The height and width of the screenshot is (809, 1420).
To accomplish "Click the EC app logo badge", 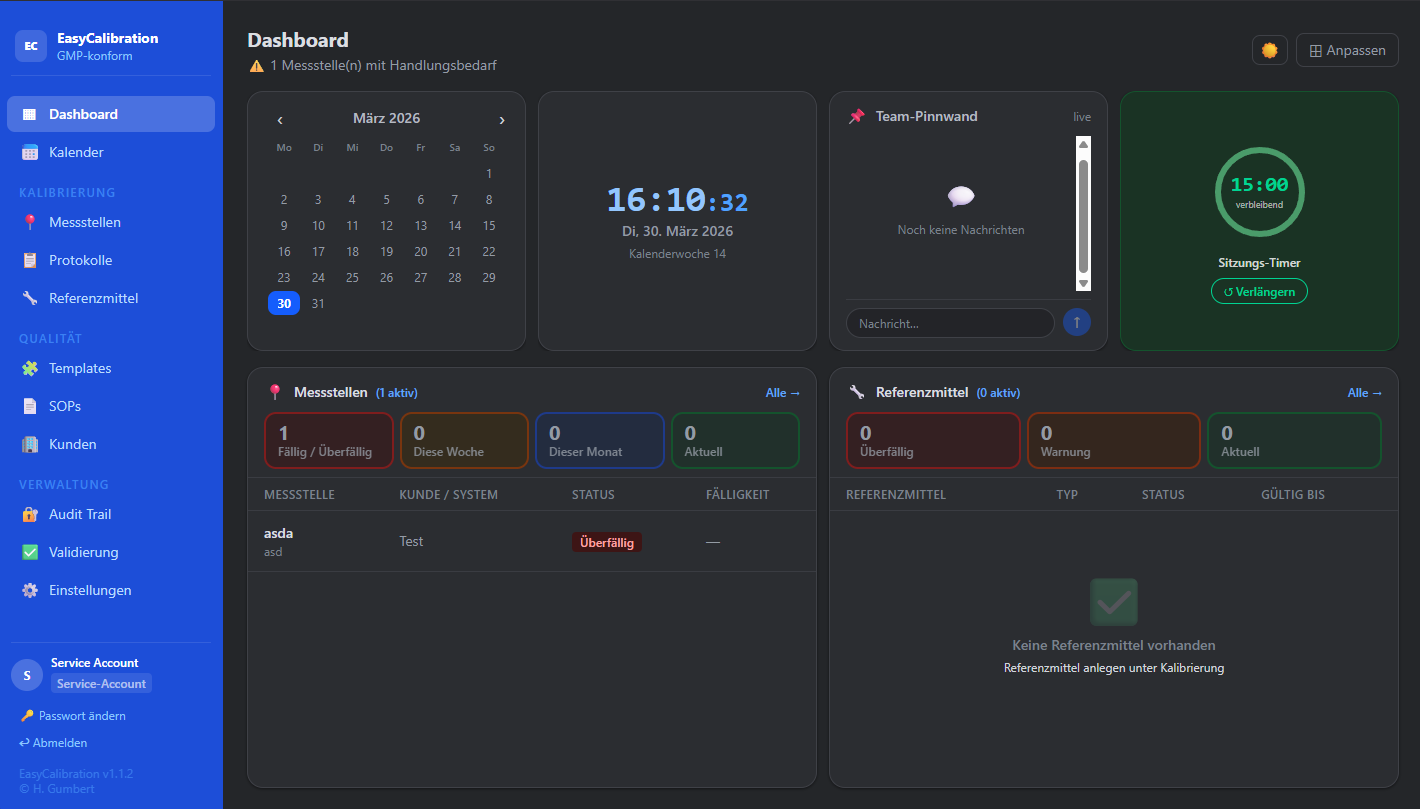I will [31, 46].
